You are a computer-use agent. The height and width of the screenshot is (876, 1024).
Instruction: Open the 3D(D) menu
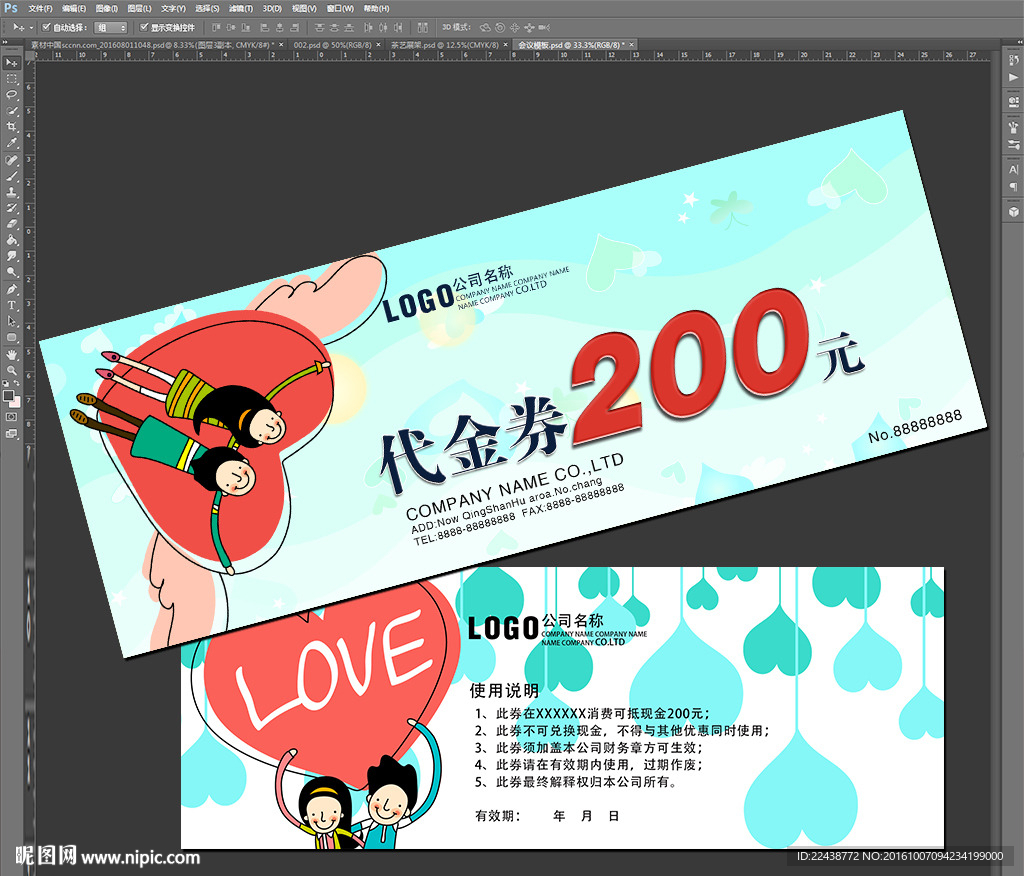tap(272, 8)
